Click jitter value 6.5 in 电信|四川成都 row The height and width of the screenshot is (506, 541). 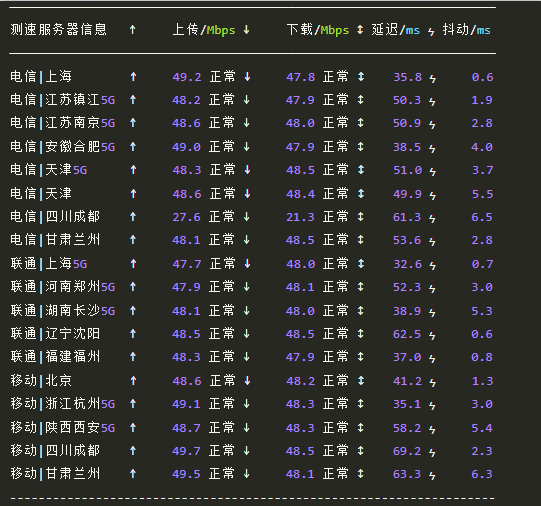coord(482,217)
